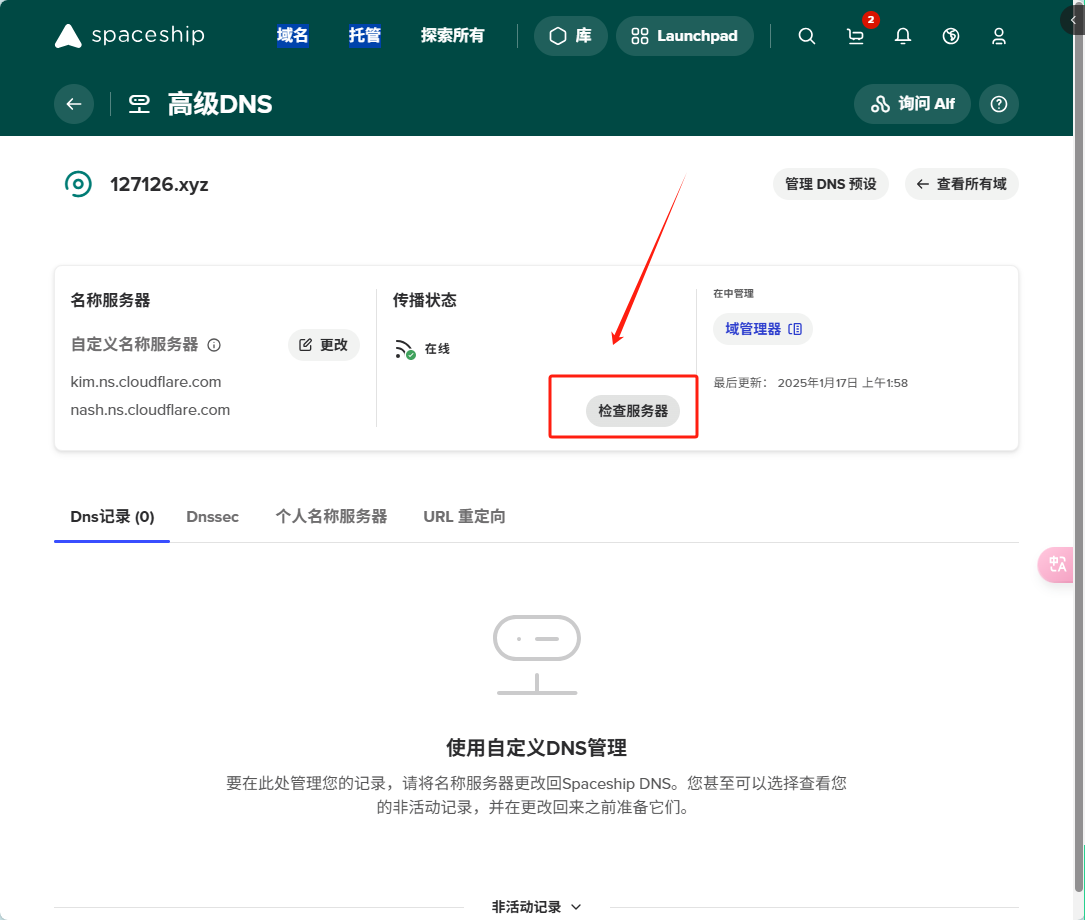
Task: Click 询问 Alf assistant button
Action: pos(912,104)
